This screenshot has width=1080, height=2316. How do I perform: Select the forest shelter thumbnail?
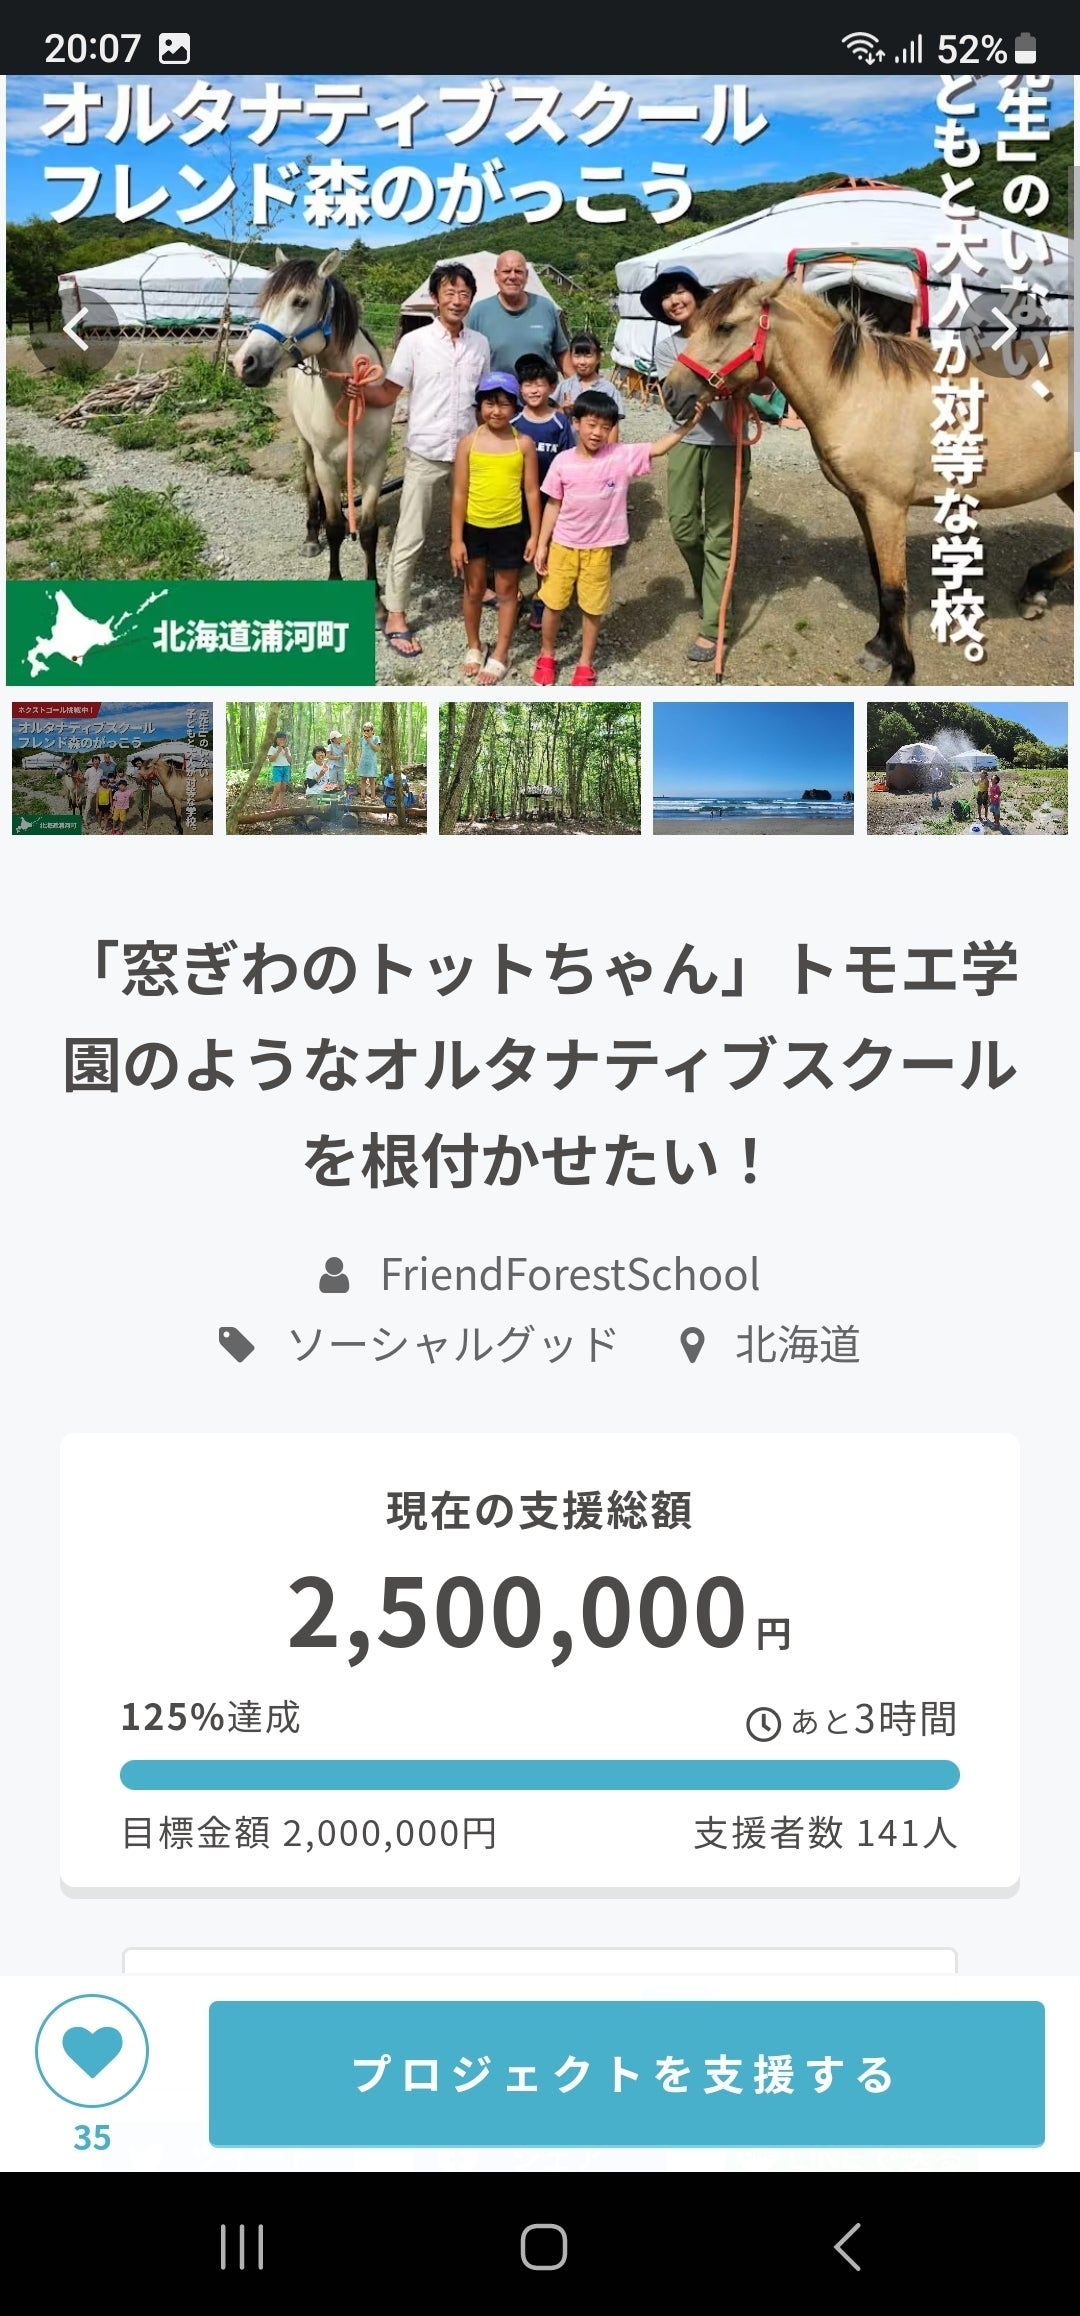click(x=540, y=768)
